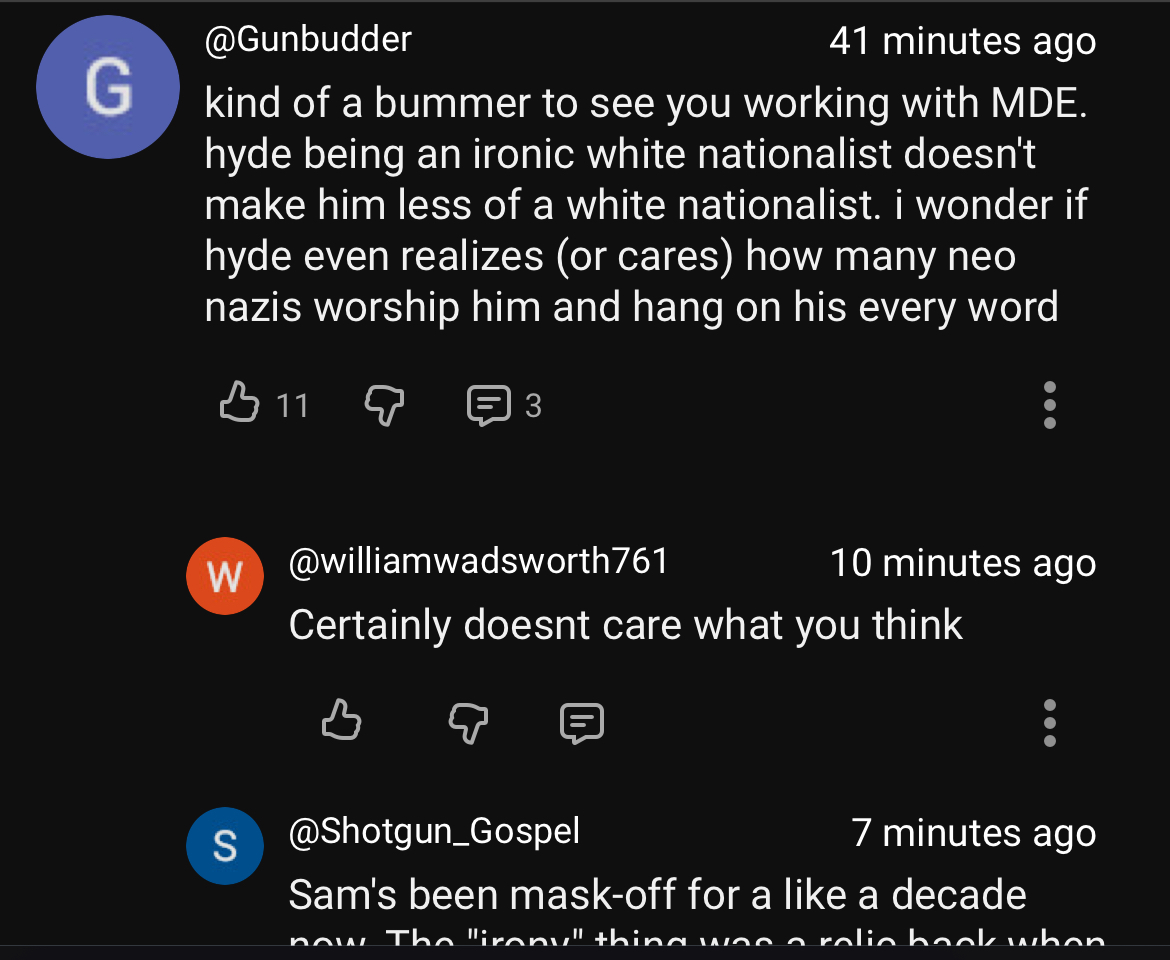Click the blue S avatar
This screenshot has width=1170, height=960.
(x=225, y=846)
